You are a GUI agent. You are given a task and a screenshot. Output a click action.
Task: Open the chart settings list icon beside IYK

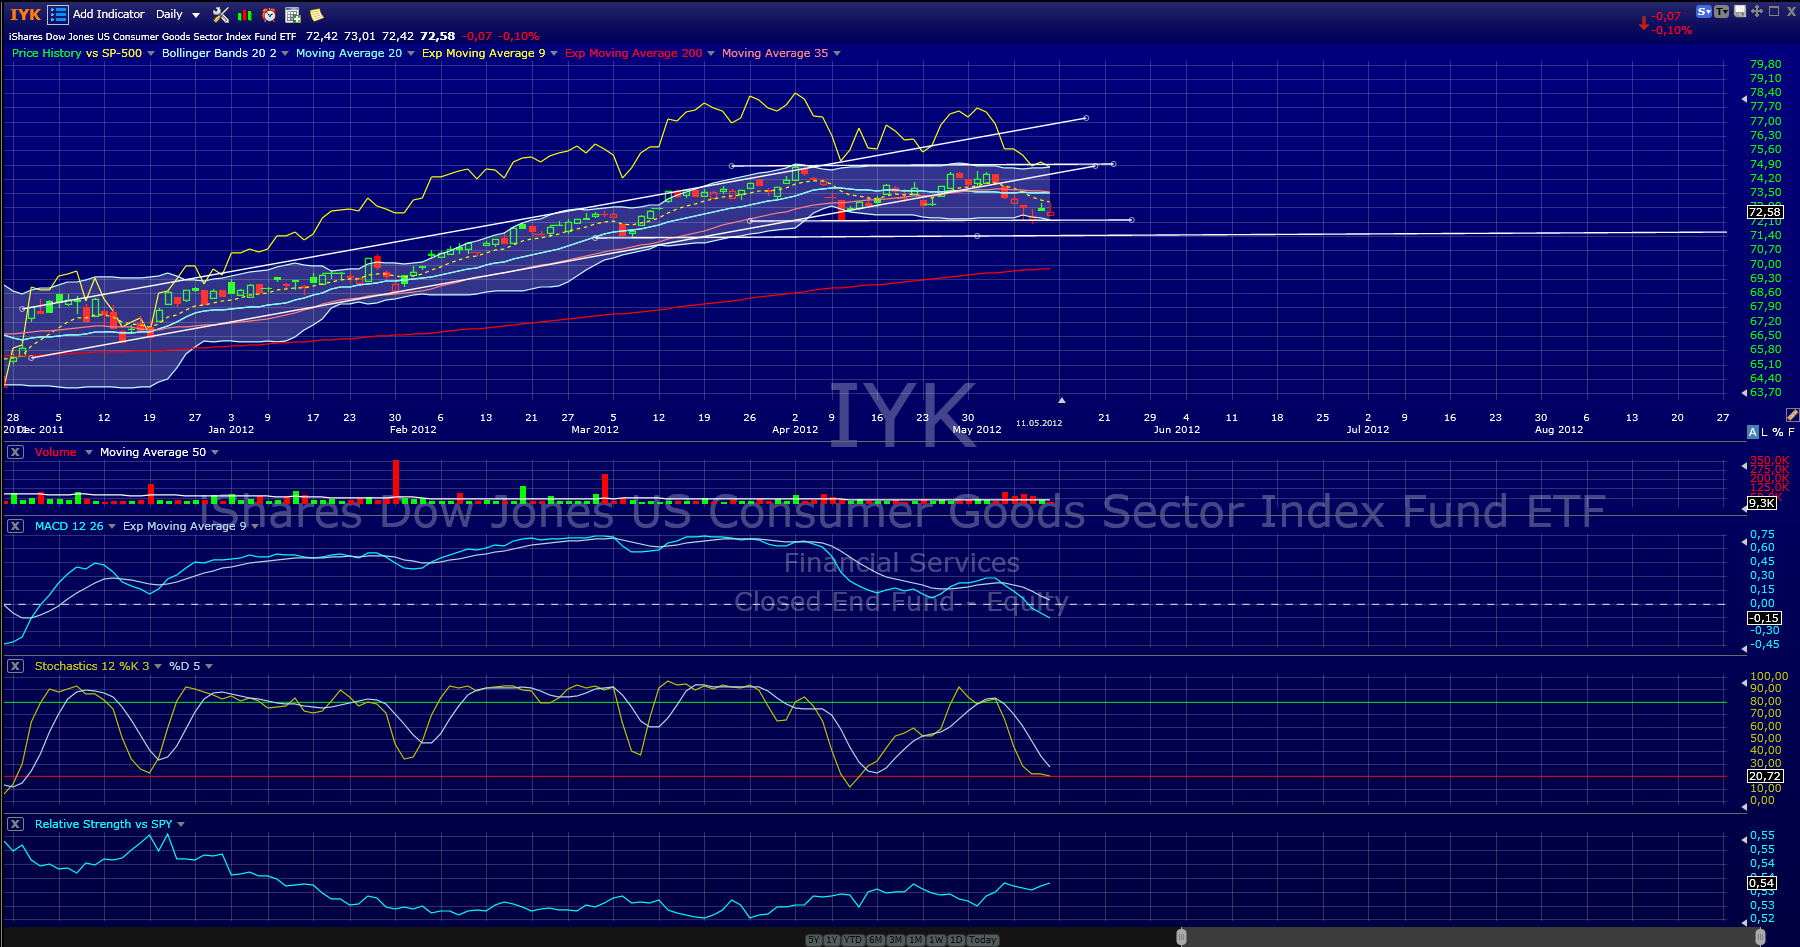[58, 14]
